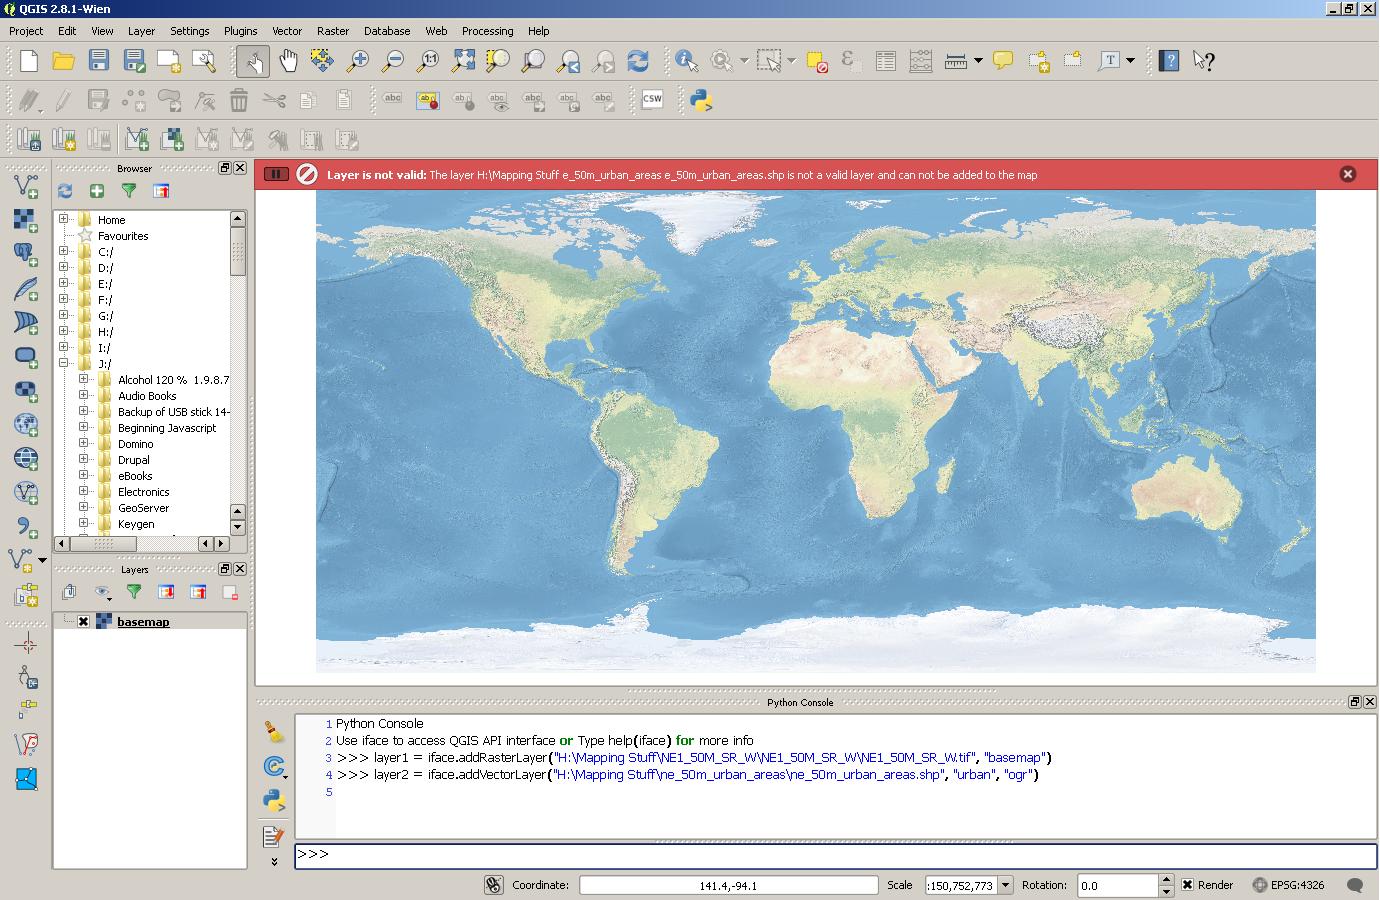Click EPSG:4326 CRS status button

[x=1290, y=885]
